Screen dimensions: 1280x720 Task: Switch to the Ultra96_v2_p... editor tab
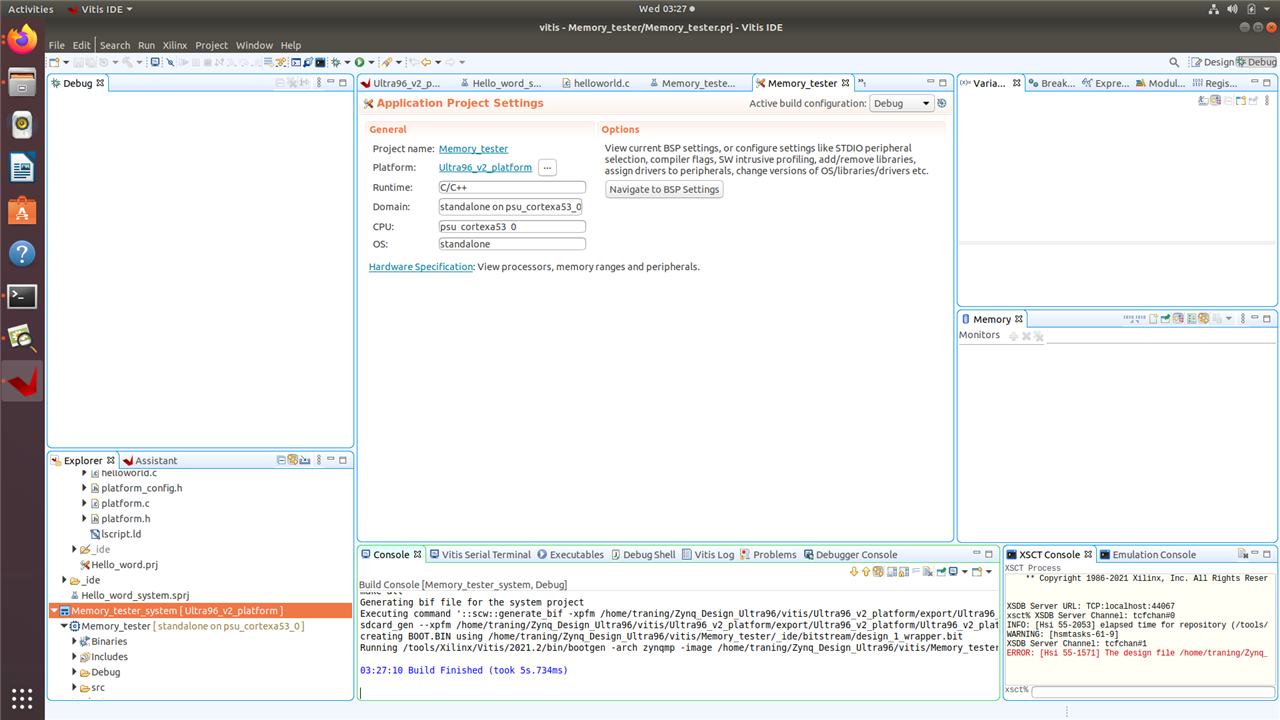point(401,83)
